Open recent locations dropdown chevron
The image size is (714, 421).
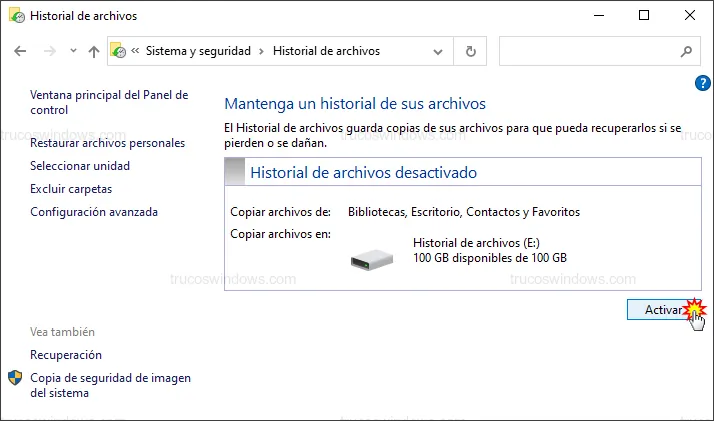tap(73, 51)
